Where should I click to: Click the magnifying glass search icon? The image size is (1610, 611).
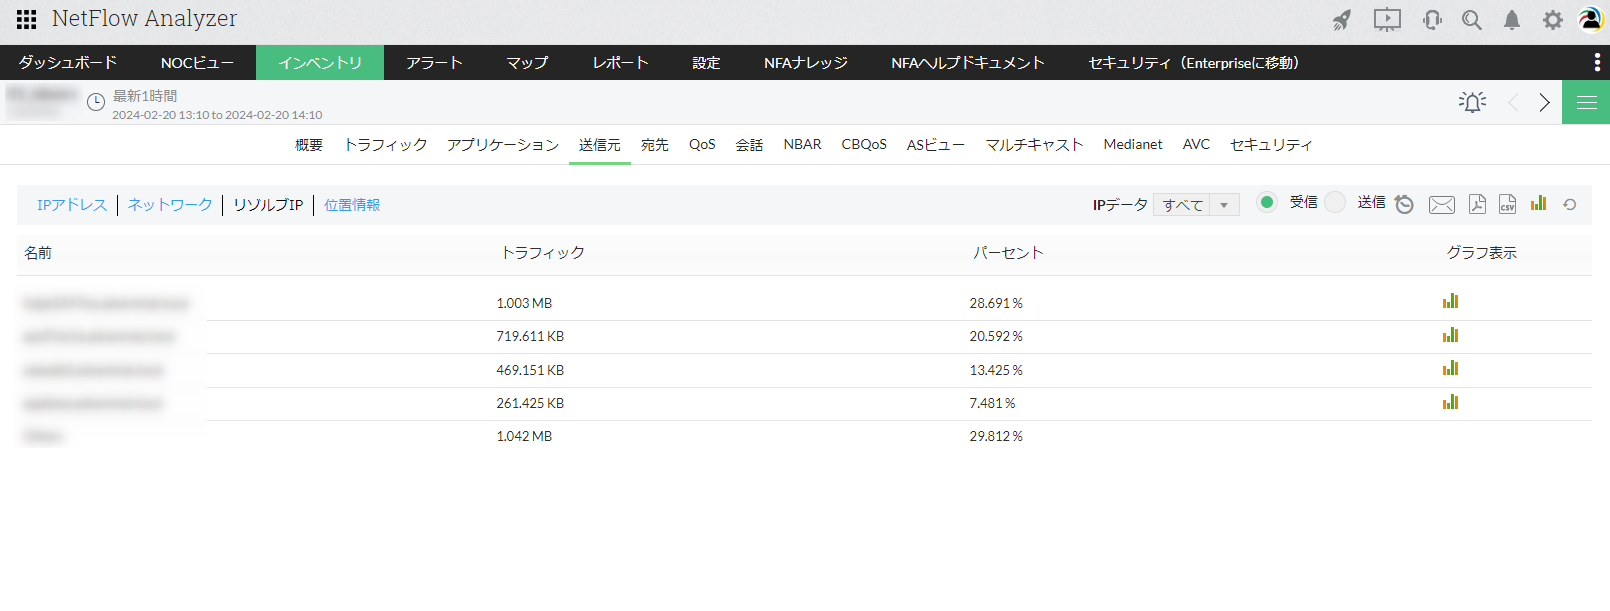tap(1471, 20)
